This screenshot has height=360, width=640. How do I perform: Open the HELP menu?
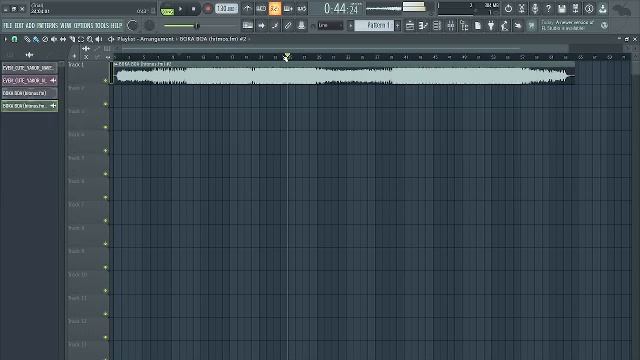(x=116, y=25)
